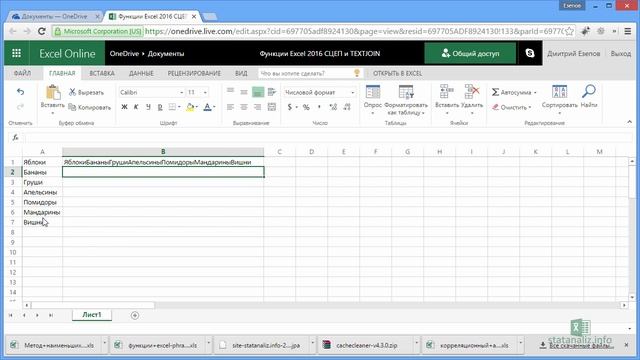Screen dimensions: 640x360
Task: Select cell A7 containing Вишня
Action: (42, 222)
